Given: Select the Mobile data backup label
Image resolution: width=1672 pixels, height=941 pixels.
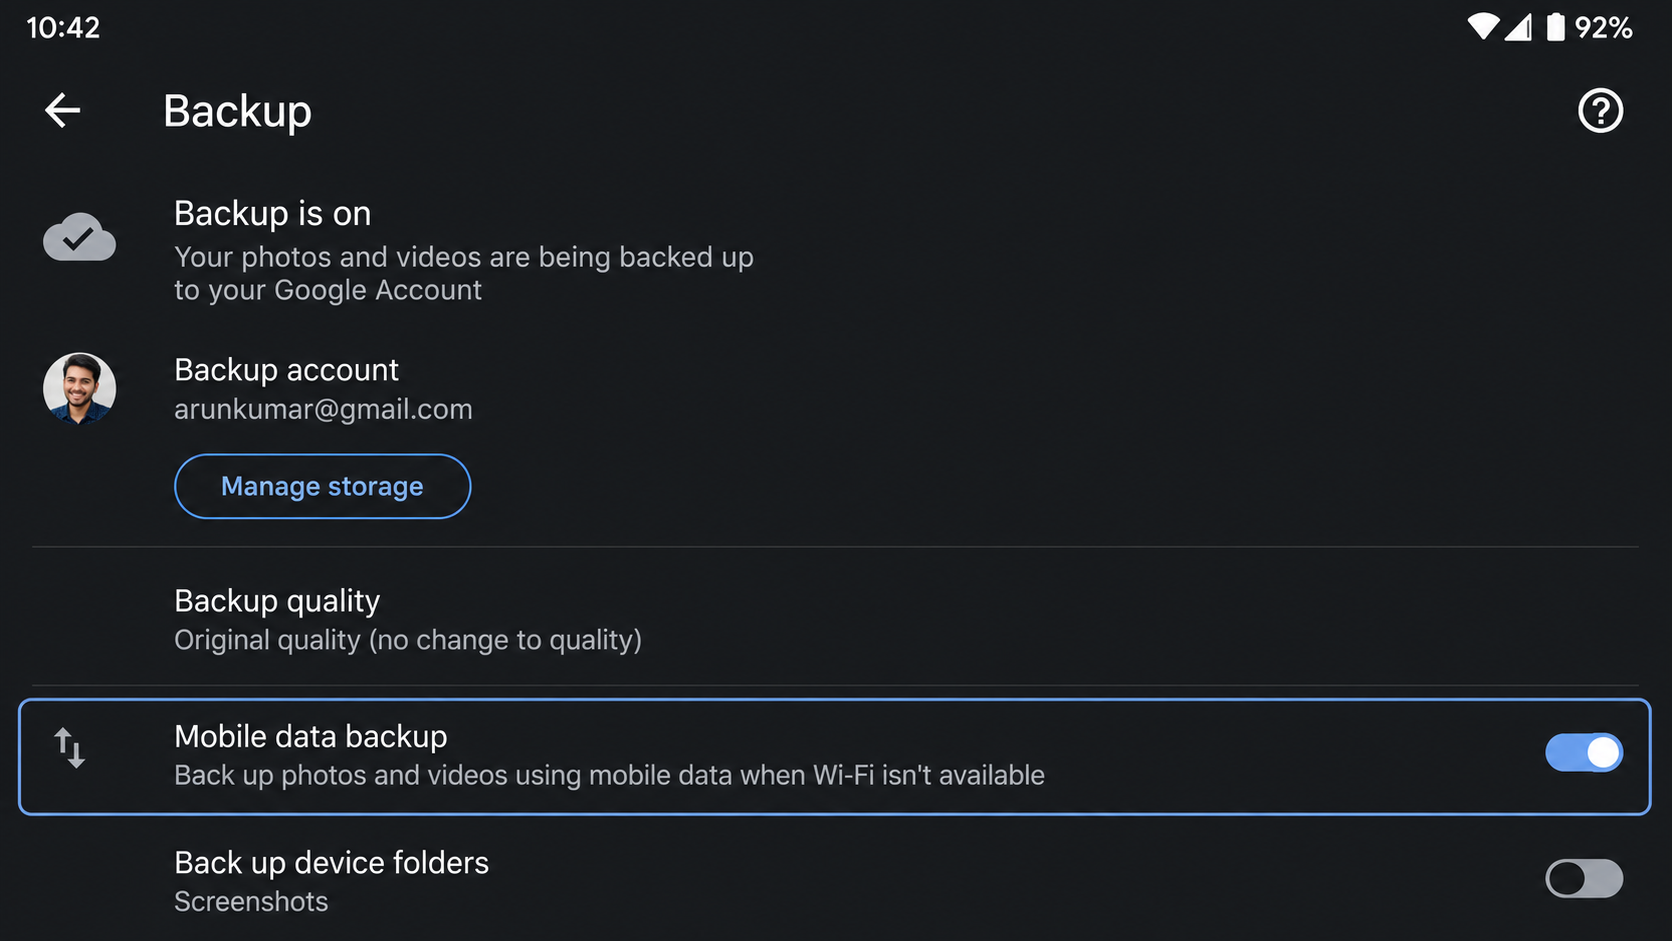Looking at the screenshot, I should click(311, 736).
